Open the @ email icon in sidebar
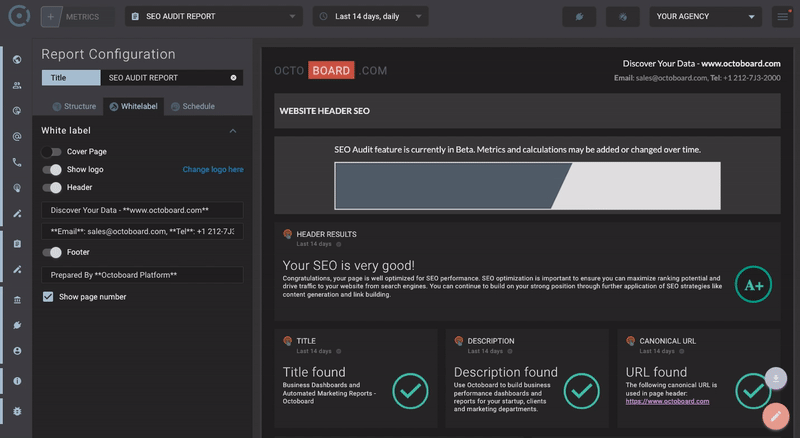This screenshot has height=438, width=800. coord(17,137)
